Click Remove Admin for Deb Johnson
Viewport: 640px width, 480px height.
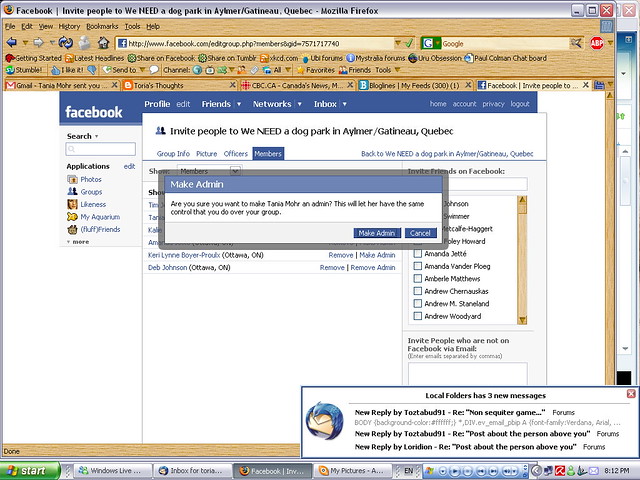tap(373, 267)
